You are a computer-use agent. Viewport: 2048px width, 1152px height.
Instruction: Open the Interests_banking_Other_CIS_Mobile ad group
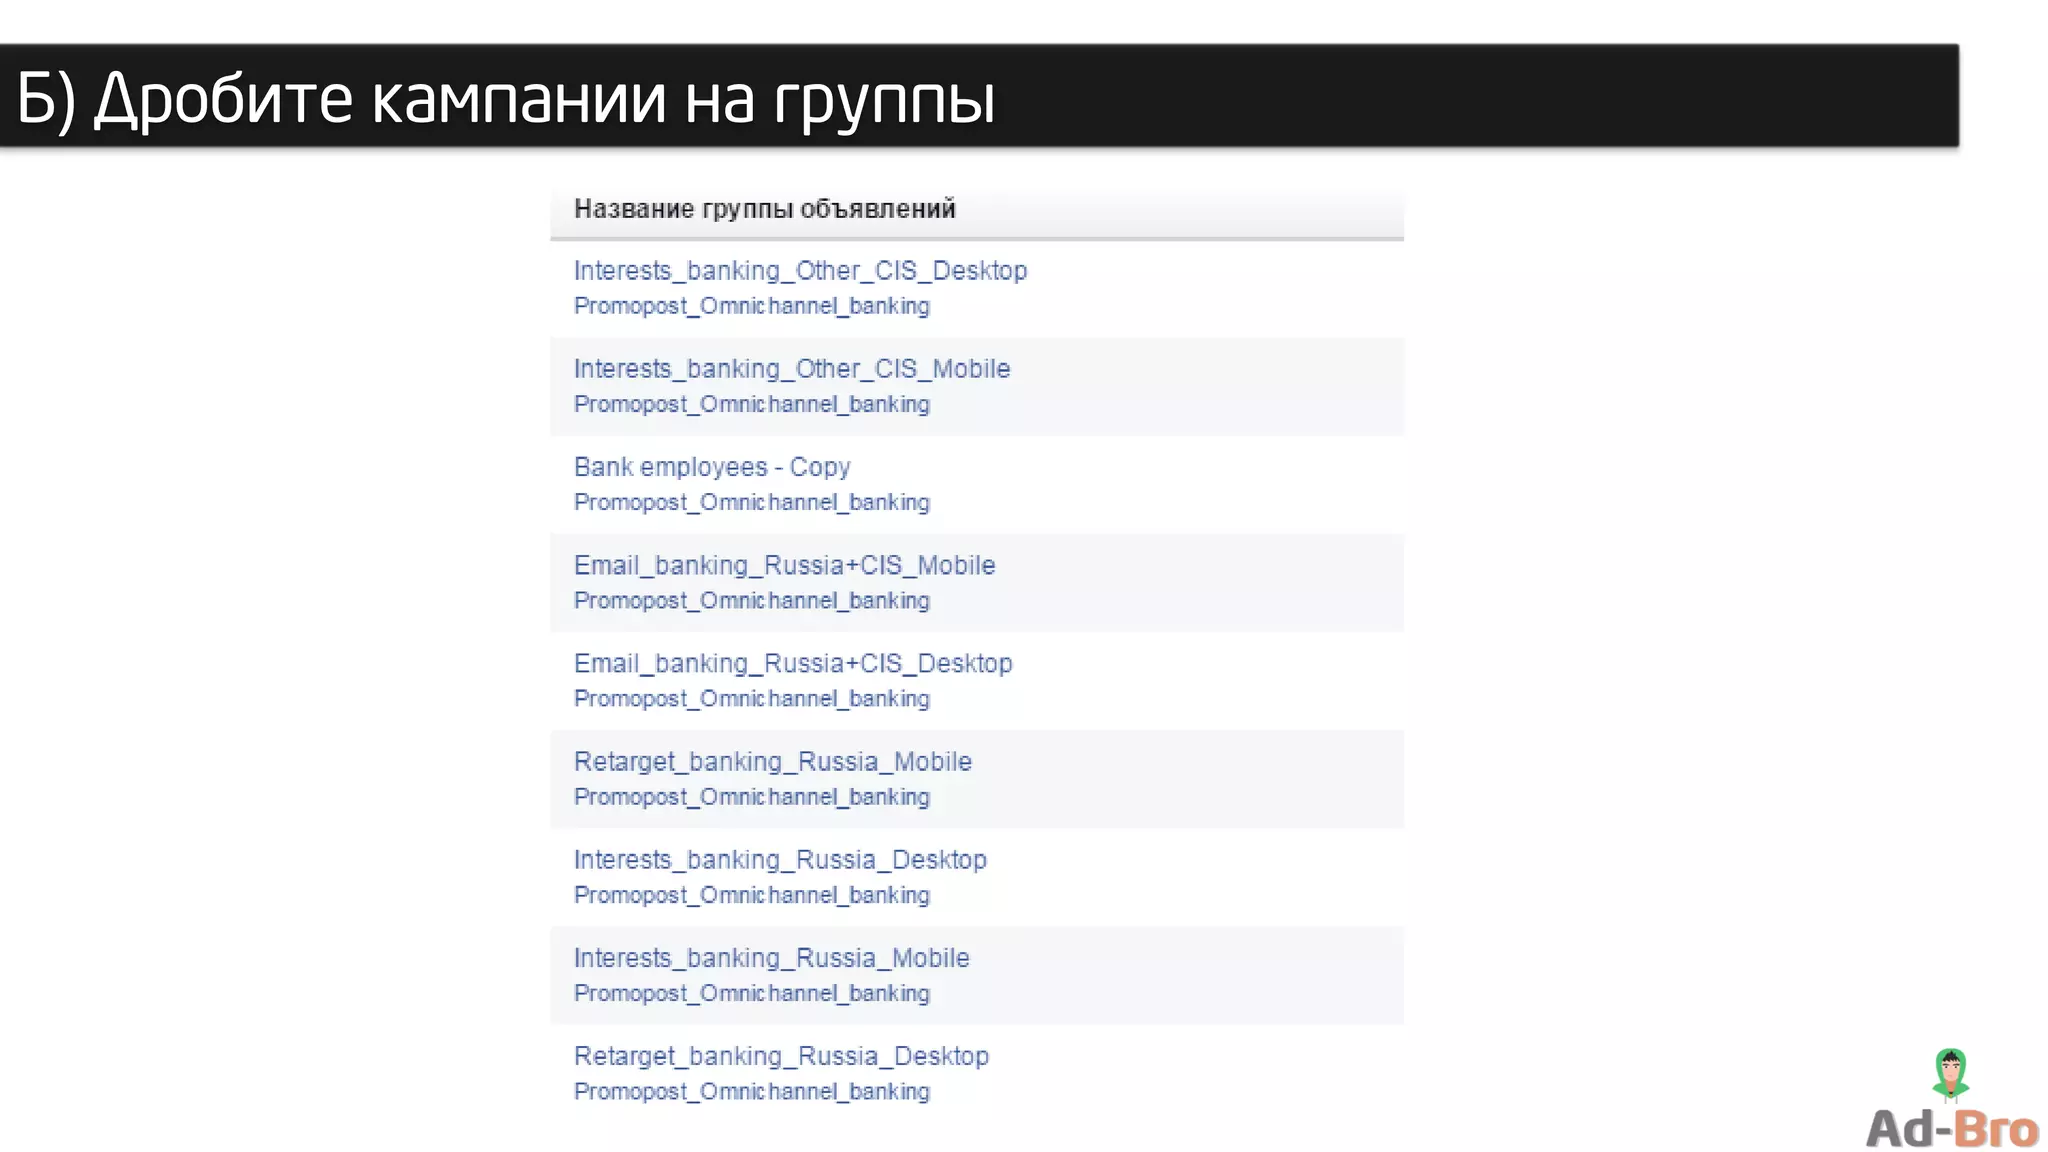[792, 369]
